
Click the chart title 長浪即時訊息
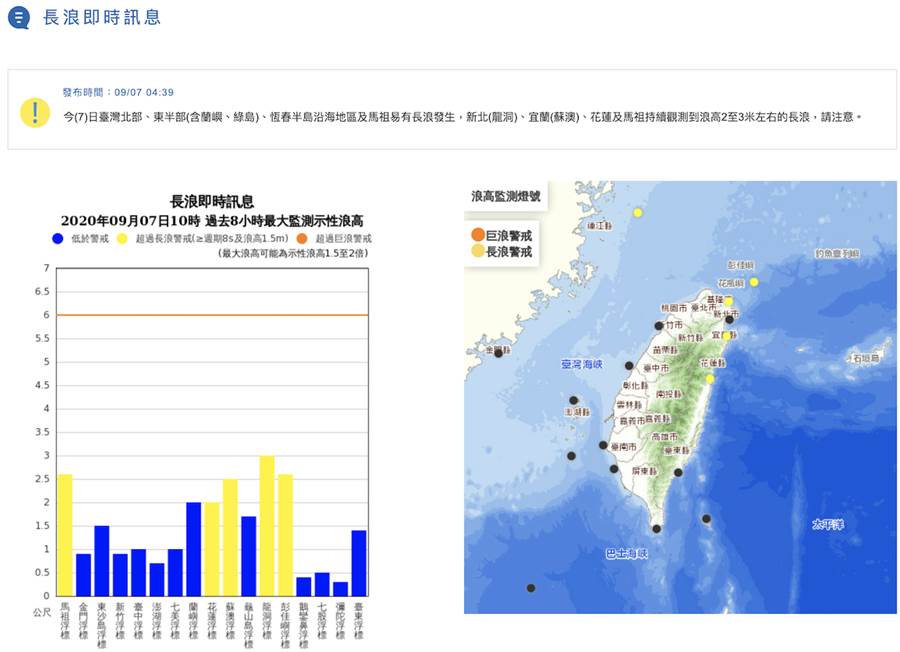[212, 201]
